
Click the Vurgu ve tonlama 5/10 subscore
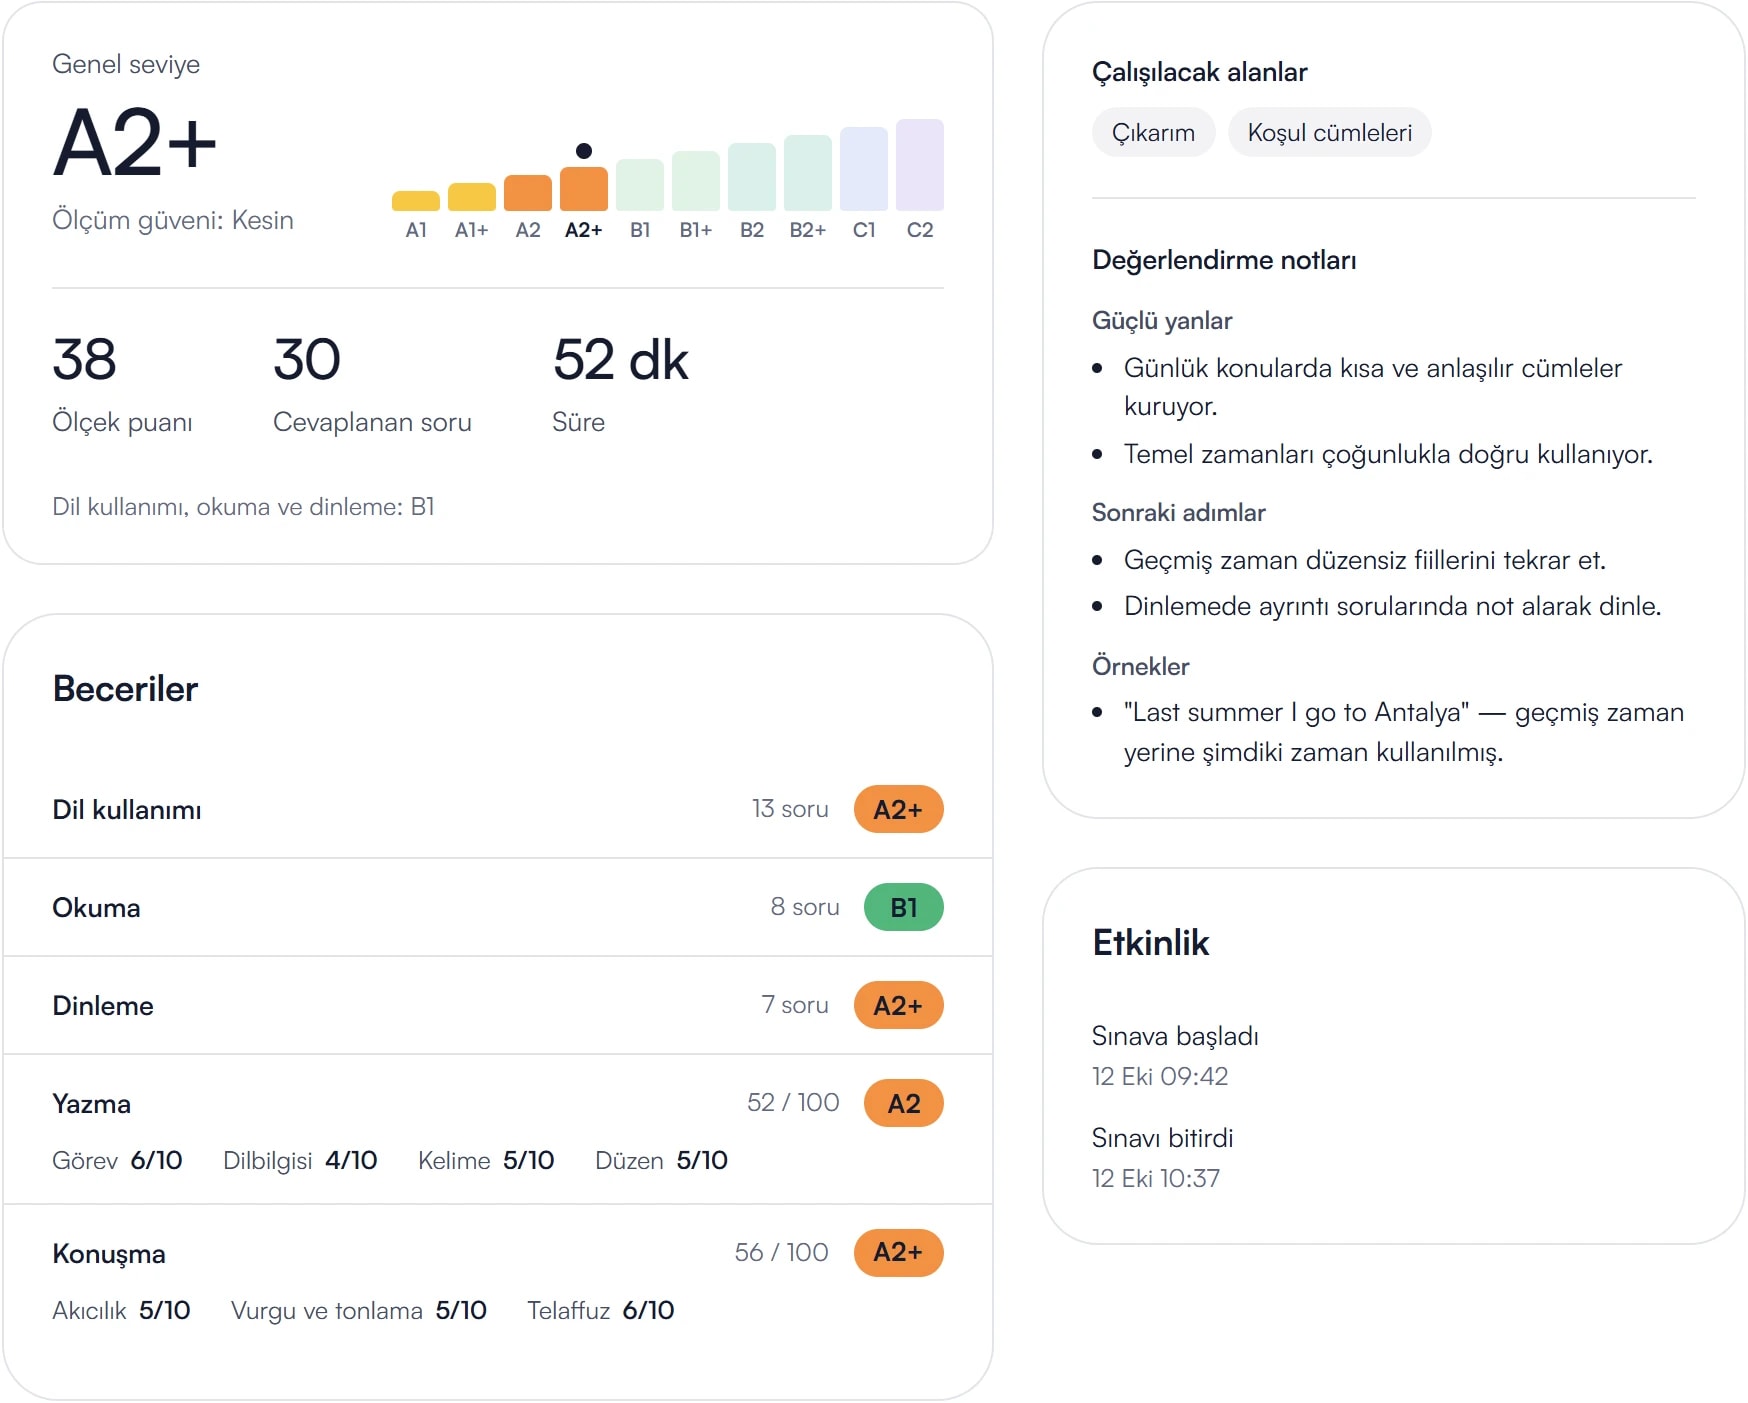tap(359, 1310)
